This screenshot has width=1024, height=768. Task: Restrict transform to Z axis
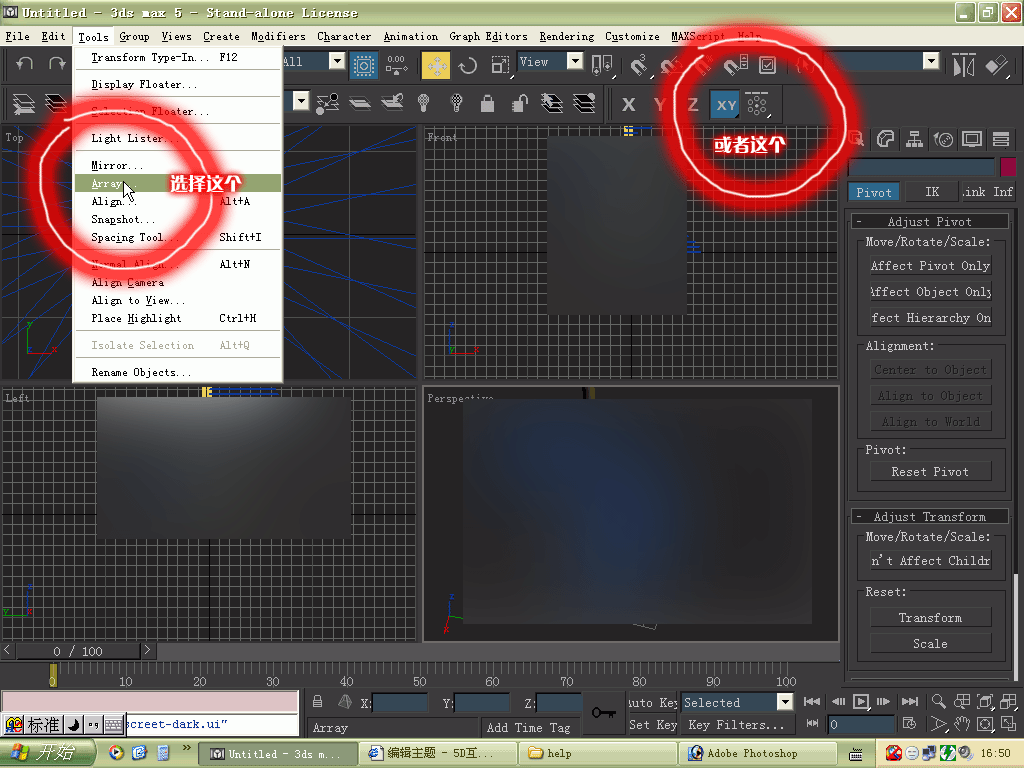coord(693,104)
